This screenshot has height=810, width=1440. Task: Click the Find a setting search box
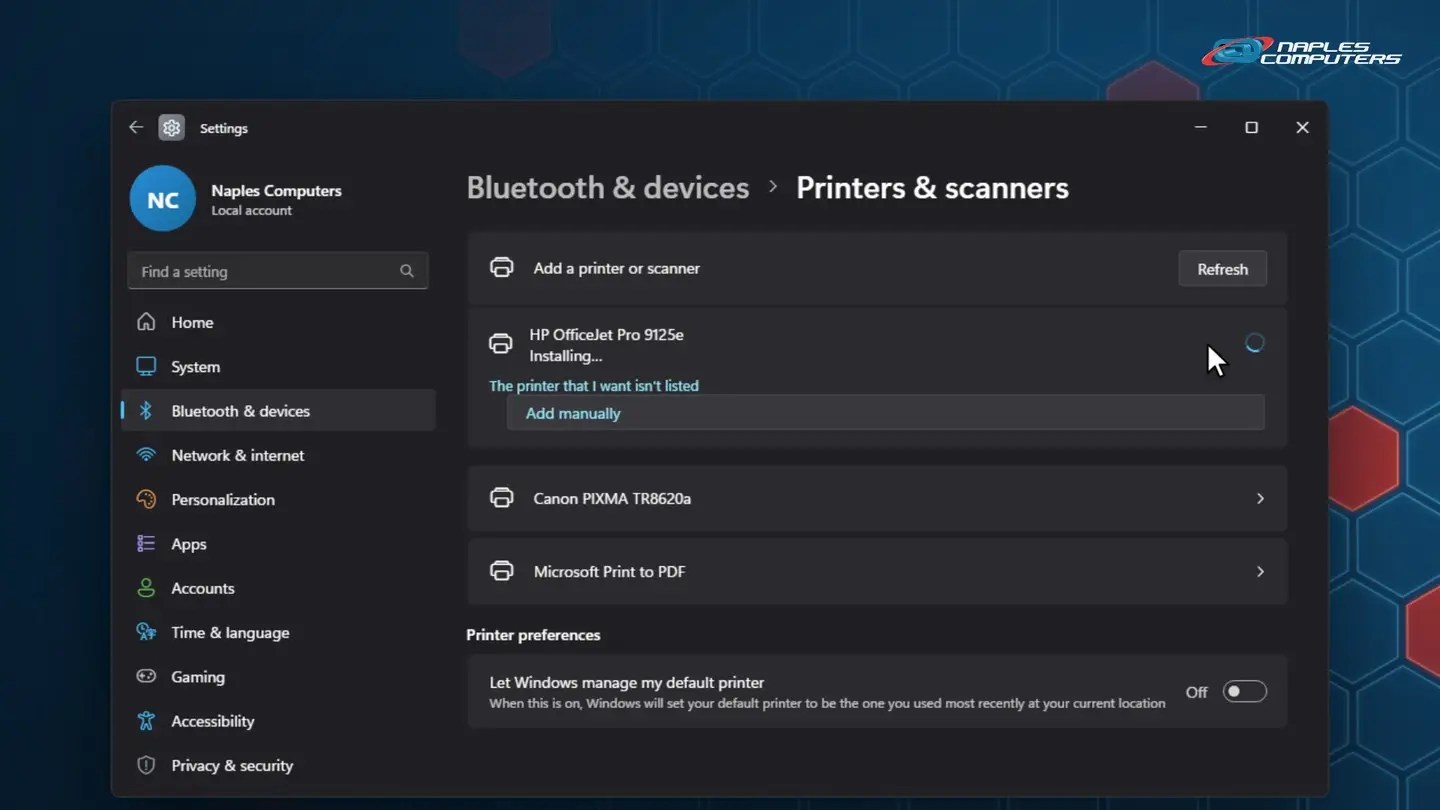click(x=278, y=271)
